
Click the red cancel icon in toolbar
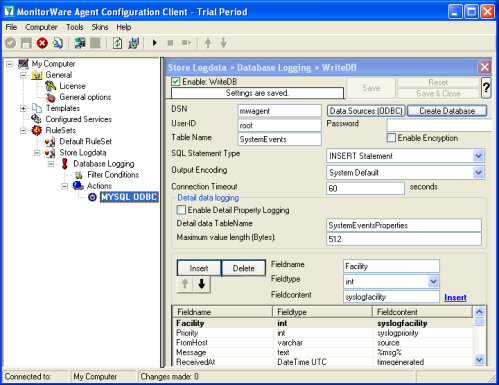(42, 43)
